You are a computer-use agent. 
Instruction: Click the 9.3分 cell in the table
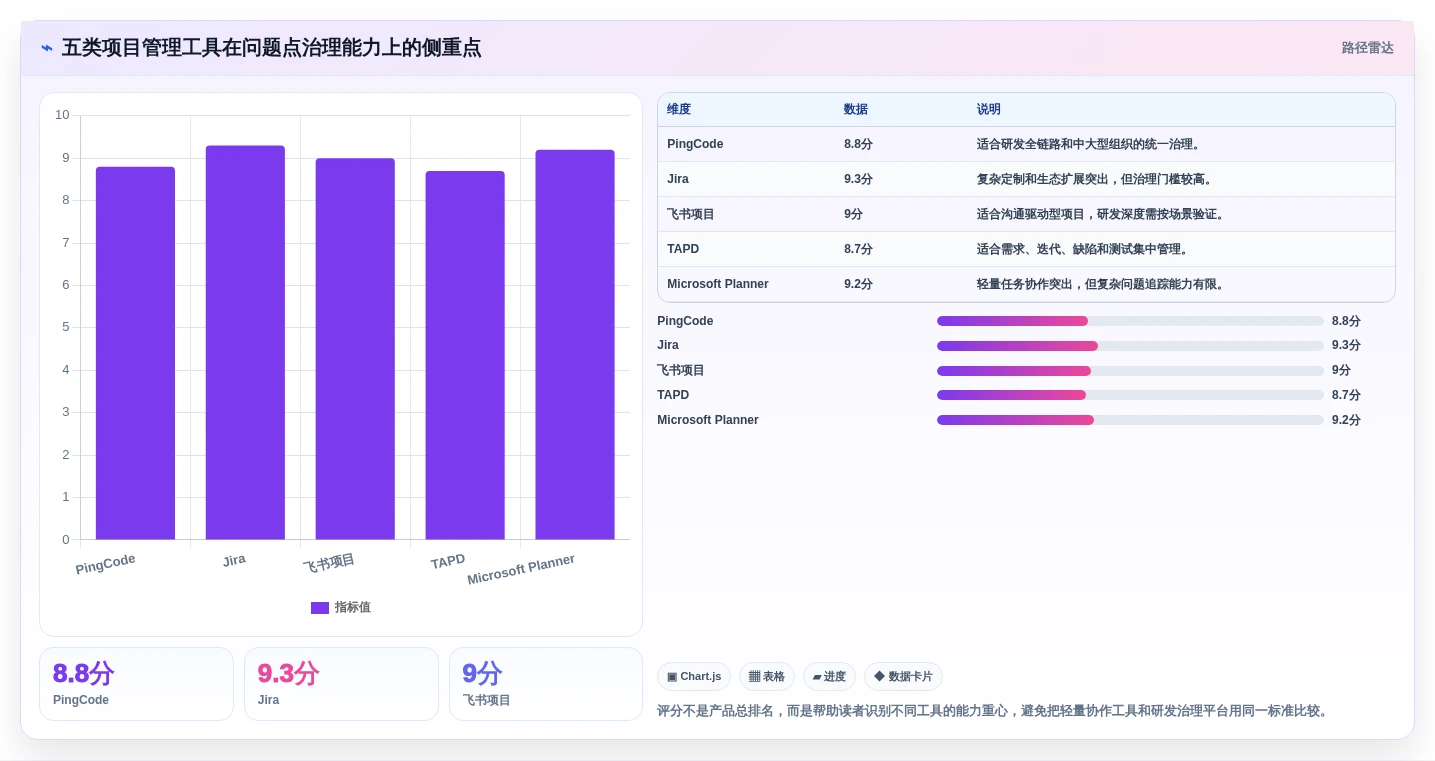point(858,179)
